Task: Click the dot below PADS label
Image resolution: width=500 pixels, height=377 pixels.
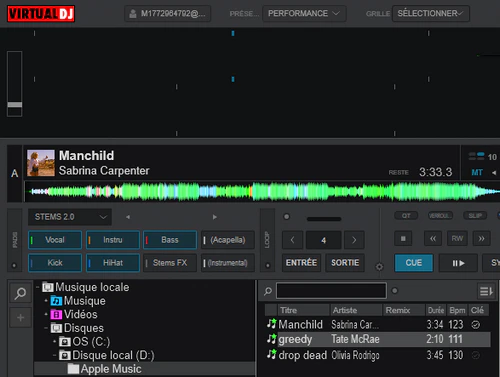Action: click(x=14, y=266)
